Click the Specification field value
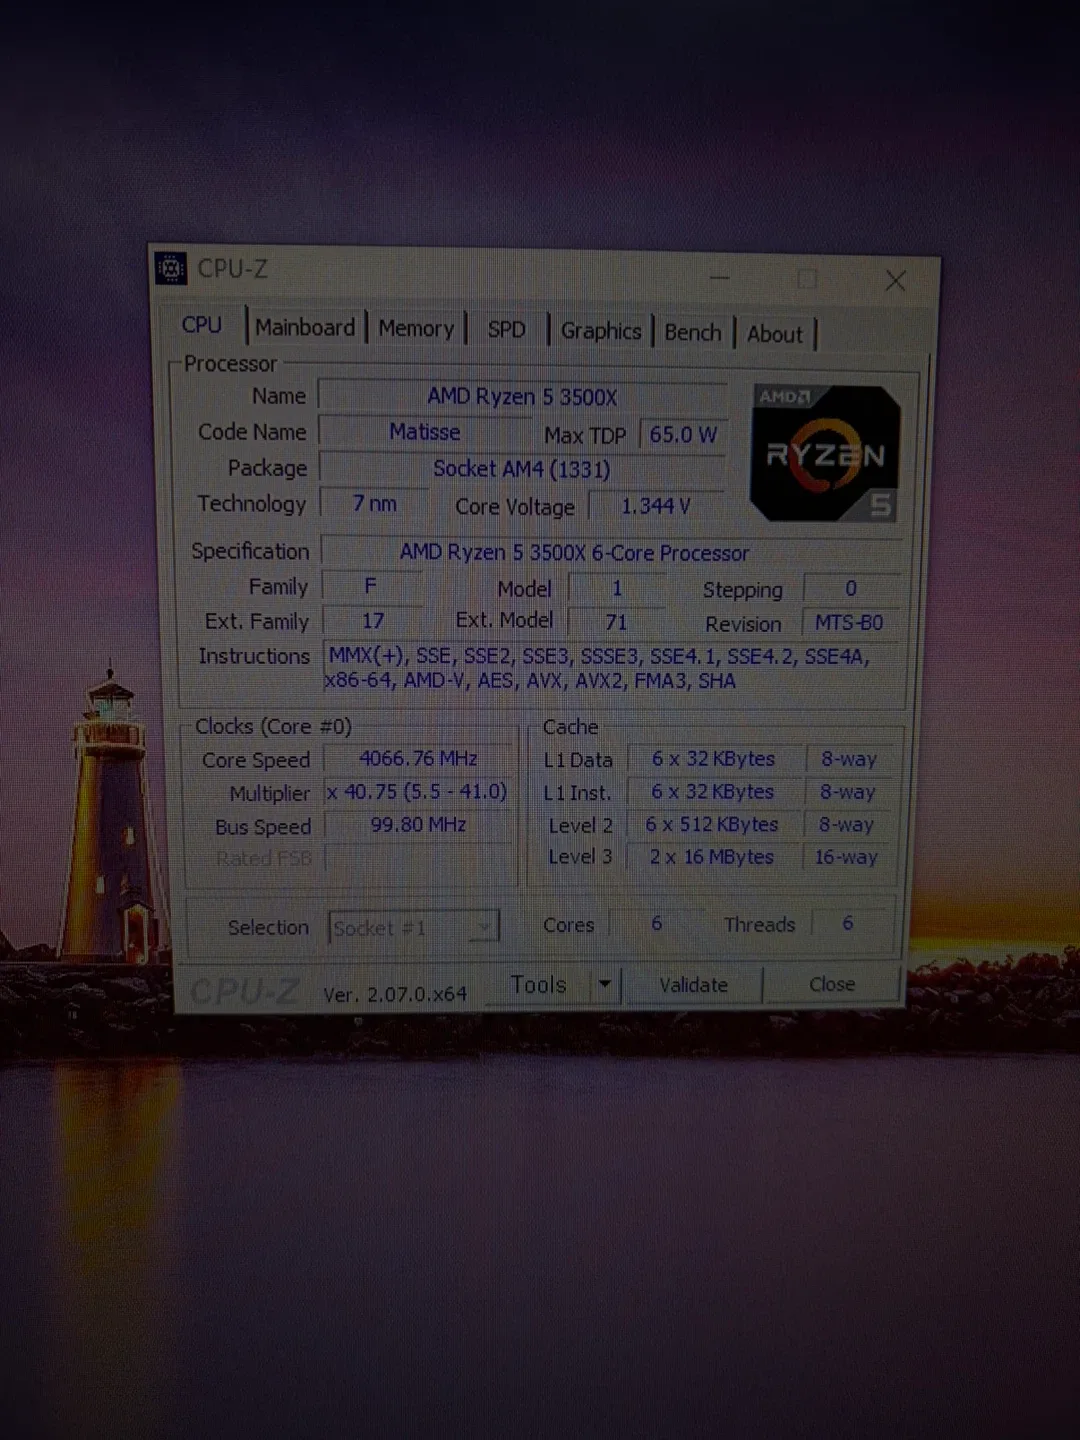1080x1440 pixels. pos(574,553)
